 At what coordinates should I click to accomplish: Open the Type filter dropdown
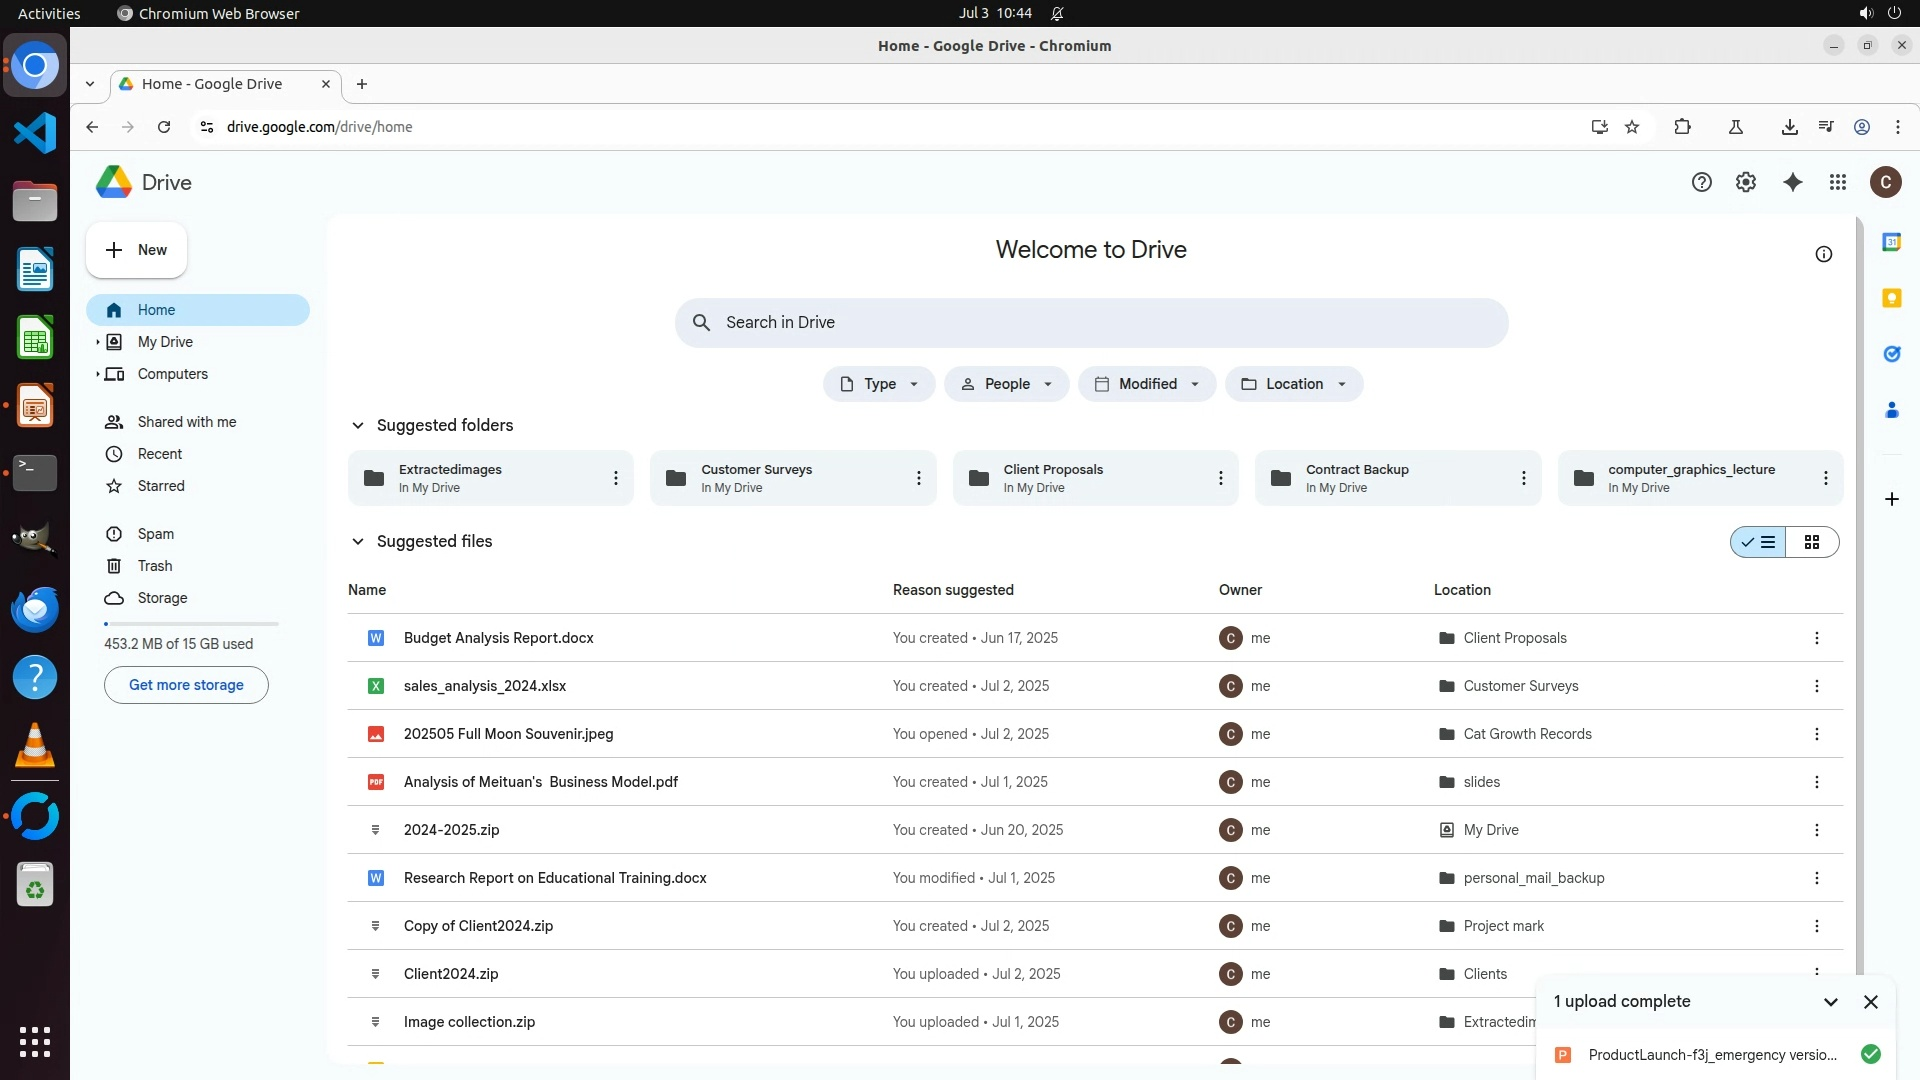click(x=878, y=384)
